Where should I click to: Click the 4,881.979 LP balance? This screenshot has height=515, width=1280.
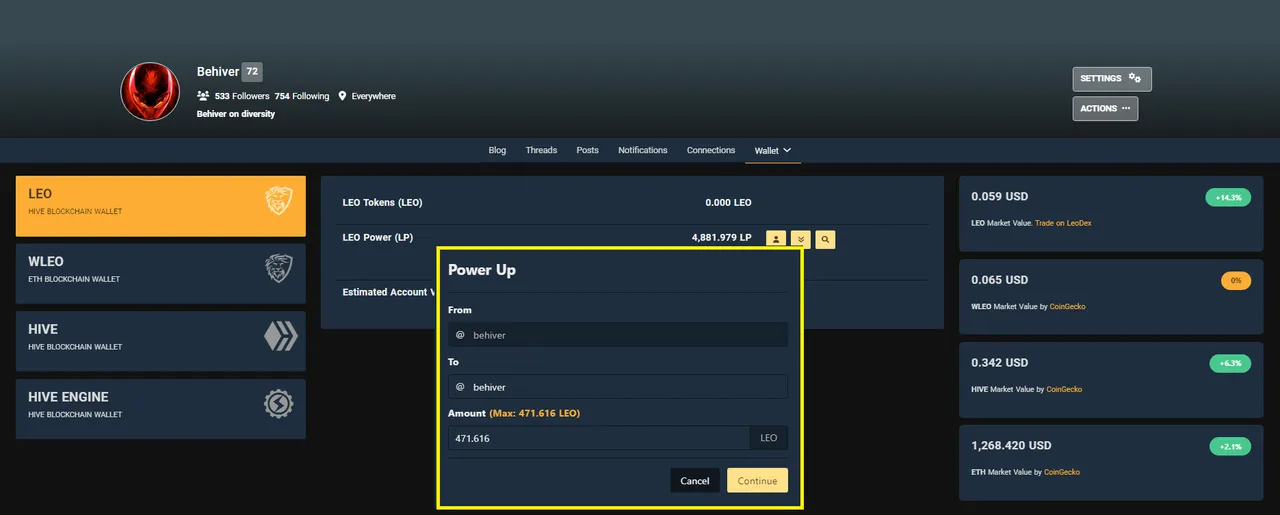click(721, 238)
